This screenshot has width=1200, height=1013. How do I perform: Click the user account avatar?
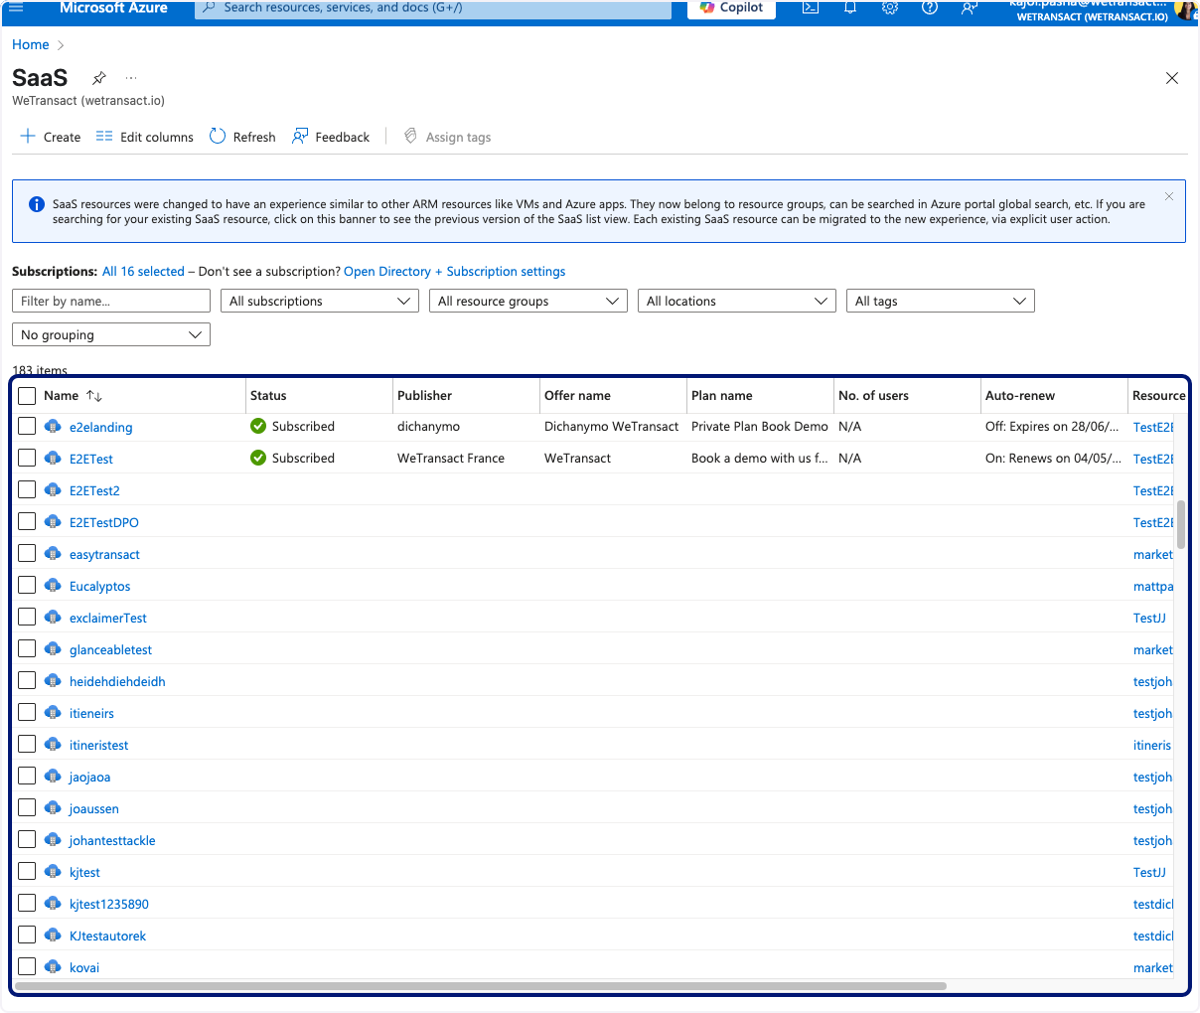(1185, 9)
